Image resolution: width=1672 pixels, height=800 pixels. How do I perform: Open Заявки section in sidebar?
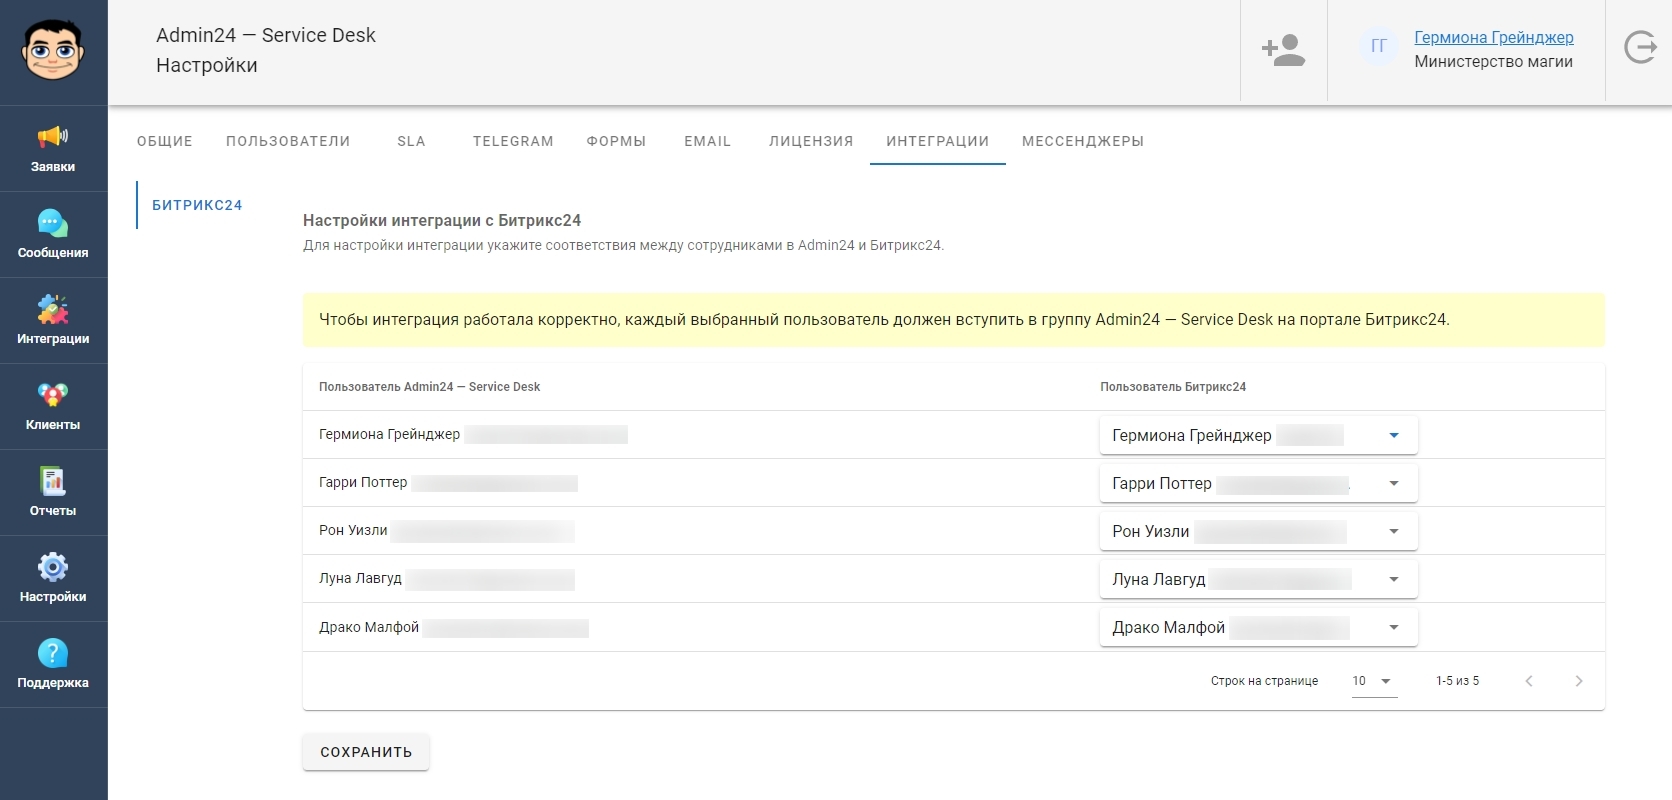[53, 148]
